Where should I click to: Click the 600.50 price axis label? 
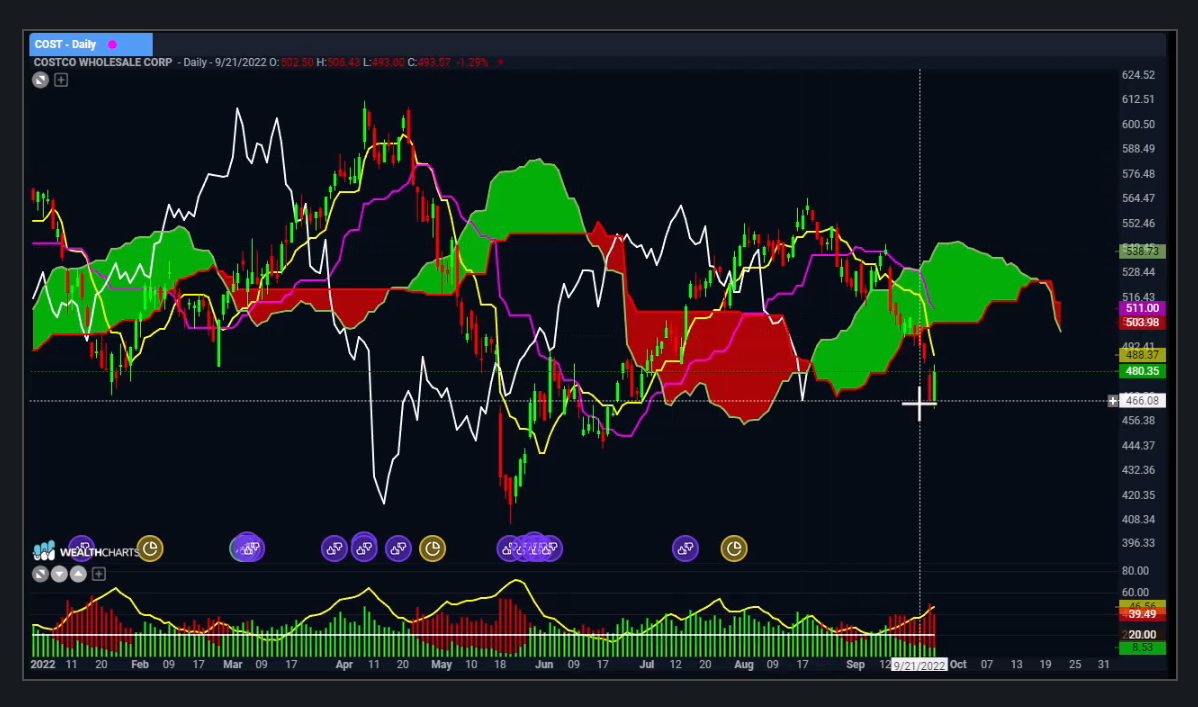pyautogui.click(x=1138, y=124)
